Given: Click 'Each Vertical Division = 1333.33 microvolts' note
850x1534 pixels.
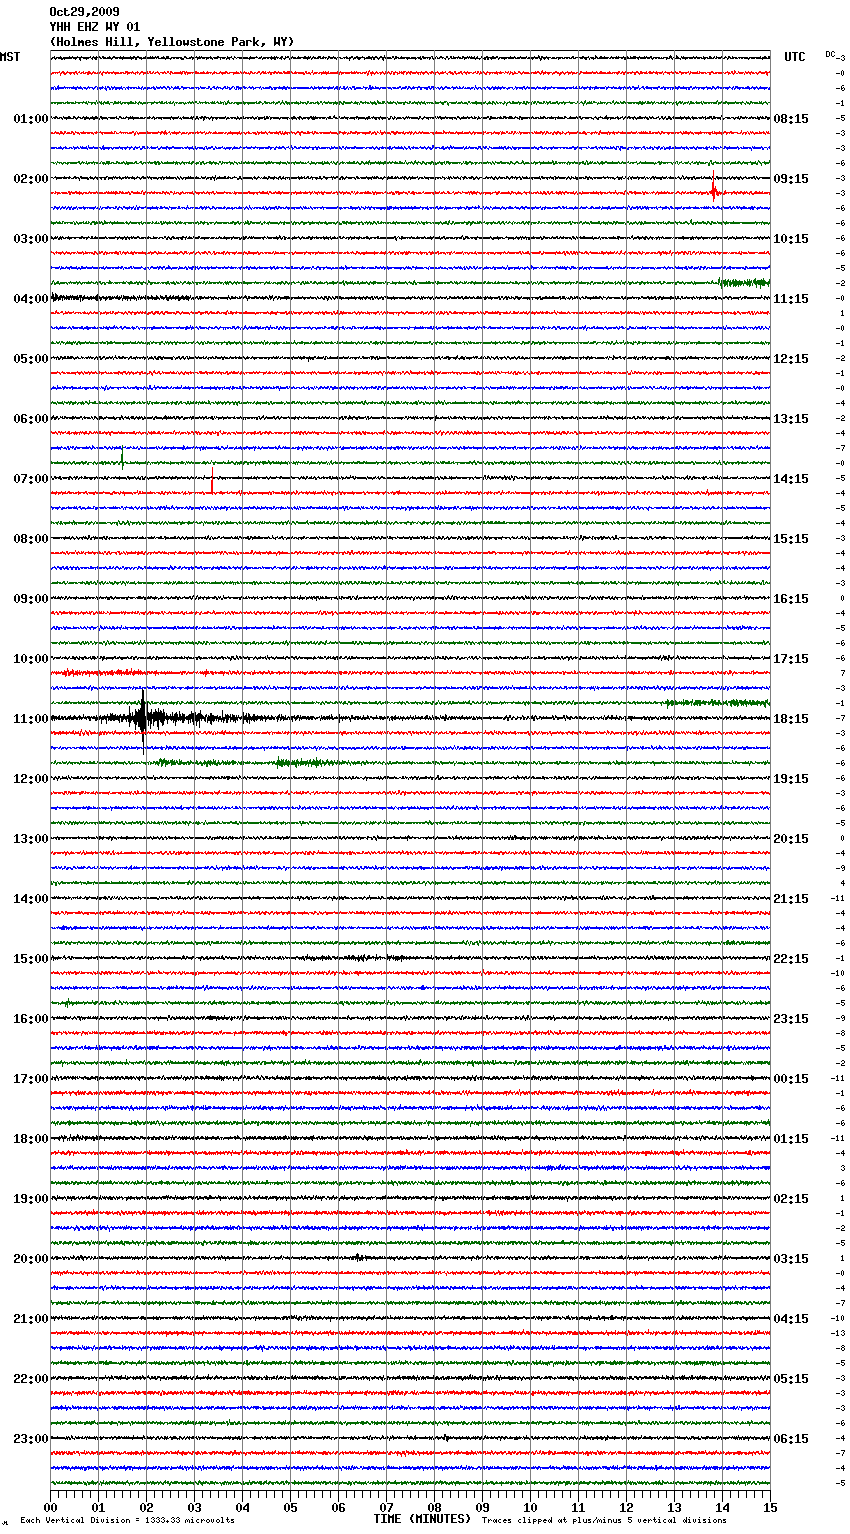Looking at the screenshot, I should pos(127,1520).
